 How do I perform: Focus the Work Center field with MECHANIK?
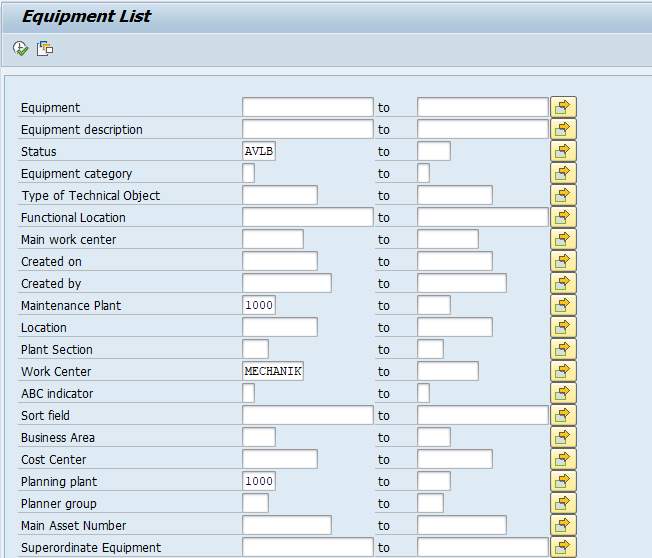pos(272,371)
